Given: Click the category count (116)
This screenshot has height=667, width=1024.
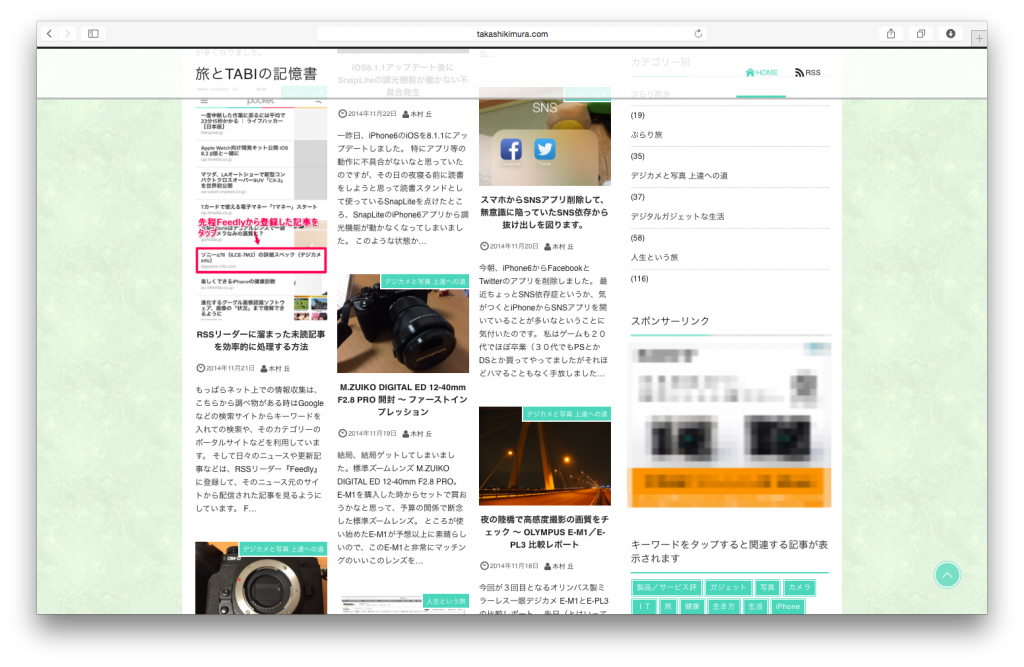Looking at the screenshot, I should click(x=639, y=279).
